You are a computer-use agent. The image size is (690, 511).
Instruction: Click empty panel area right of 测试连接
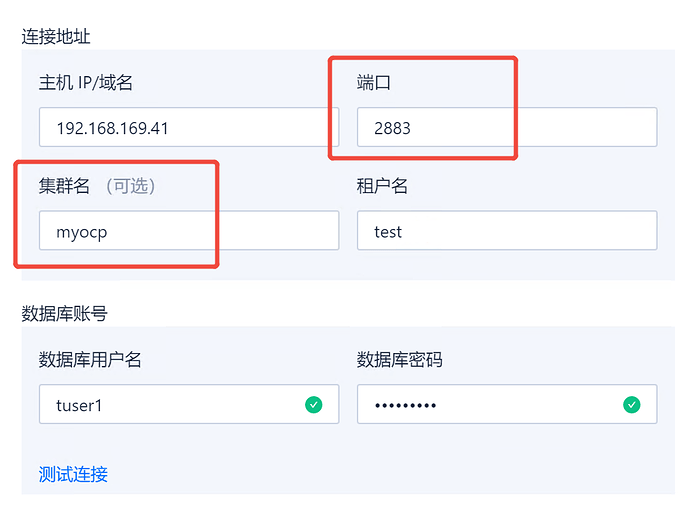point(400,474)
